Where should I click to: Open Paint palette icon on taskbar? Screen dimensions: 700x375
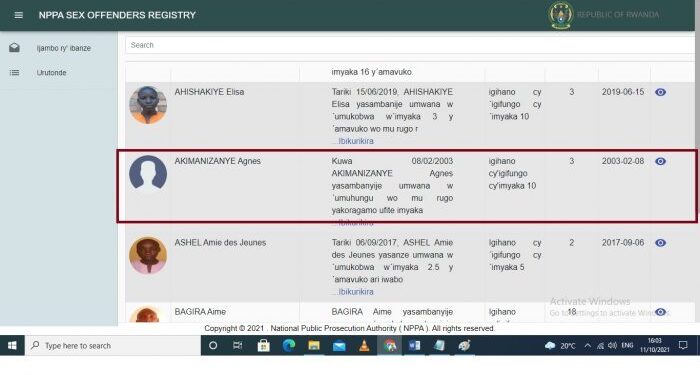coord(464,346)
